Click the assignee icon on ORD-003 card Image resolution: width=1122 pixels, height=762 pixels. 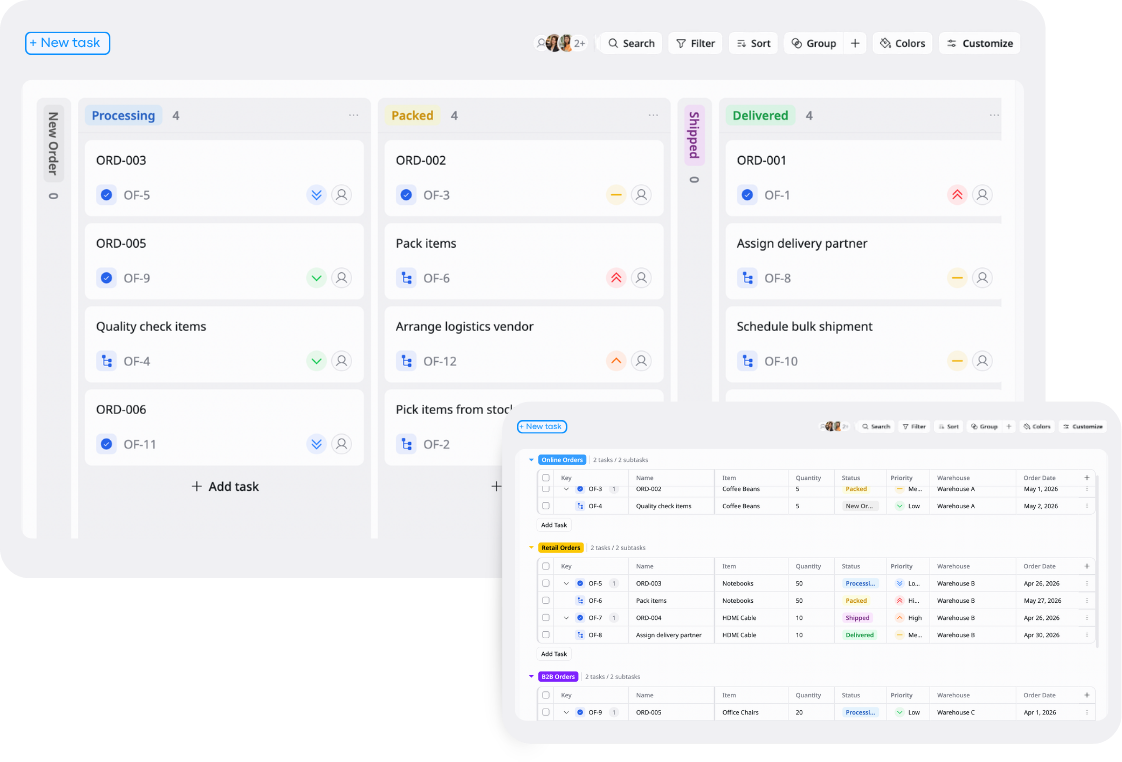pyautogui.click(x=342, y=195)
